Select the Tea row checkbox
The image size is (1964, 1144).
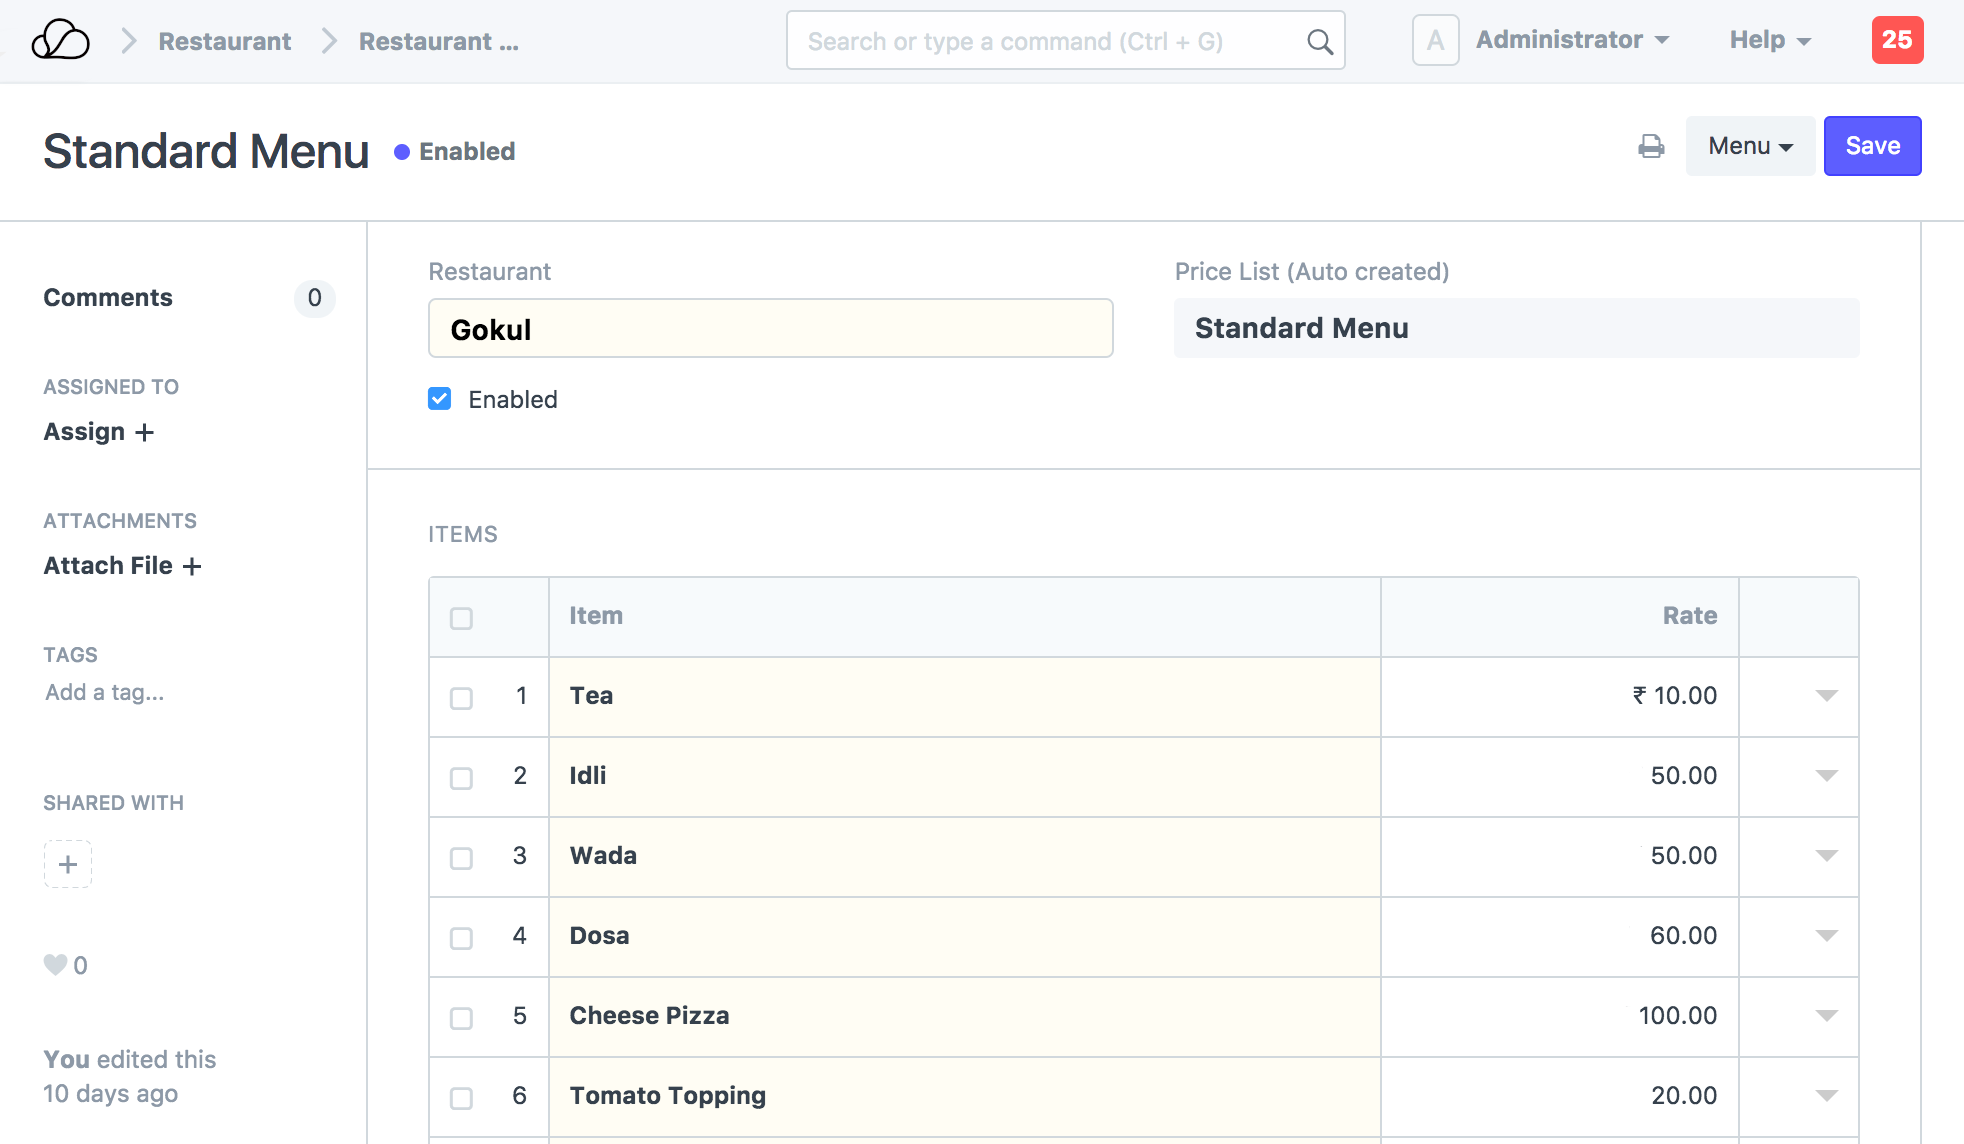[461, 698]
